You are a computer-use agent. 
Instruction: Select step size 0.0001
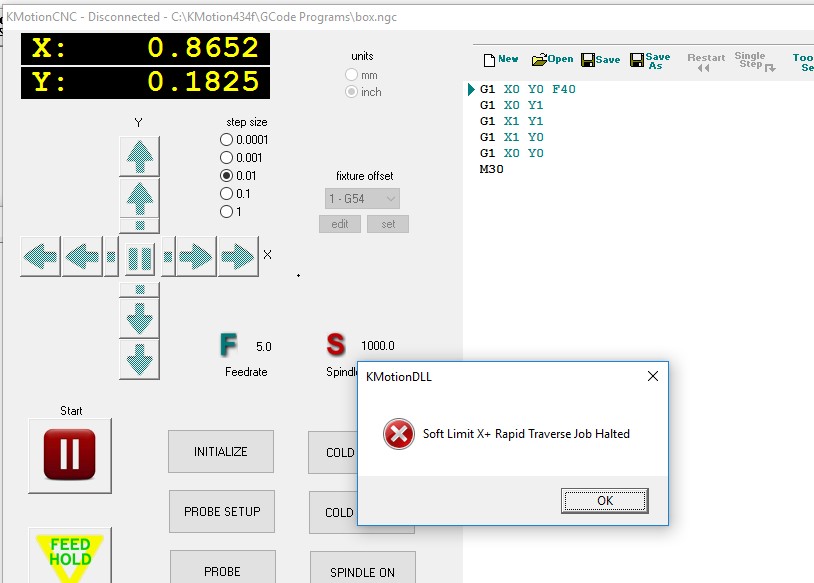[x=226, y=140]
